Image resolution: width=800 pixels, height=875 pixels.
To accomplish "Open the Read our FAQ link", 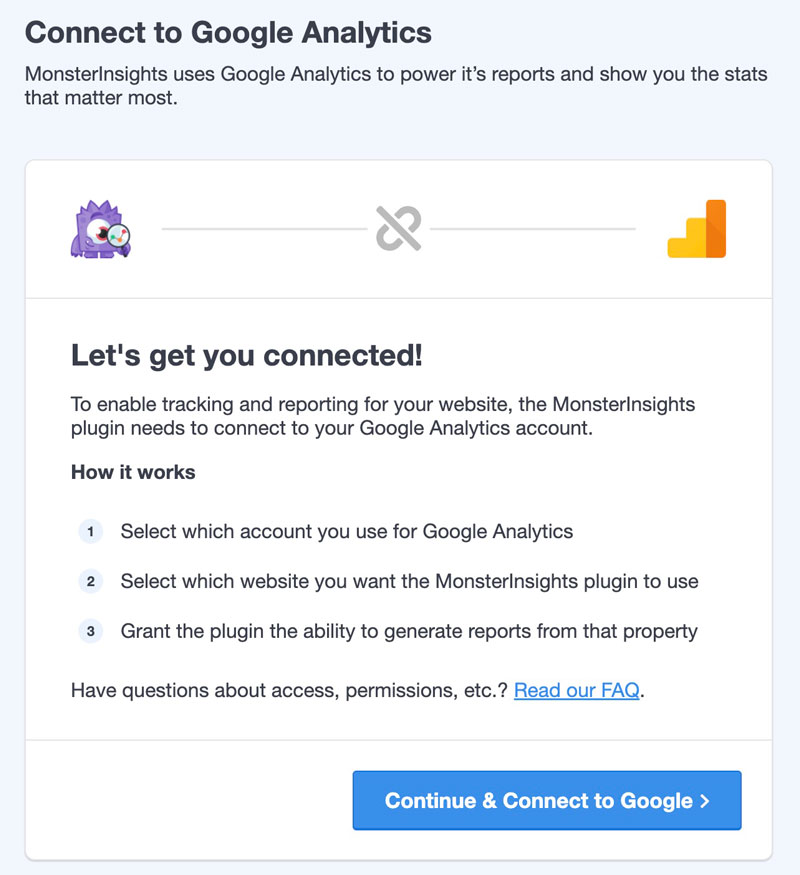I will [x=576, y=690].
